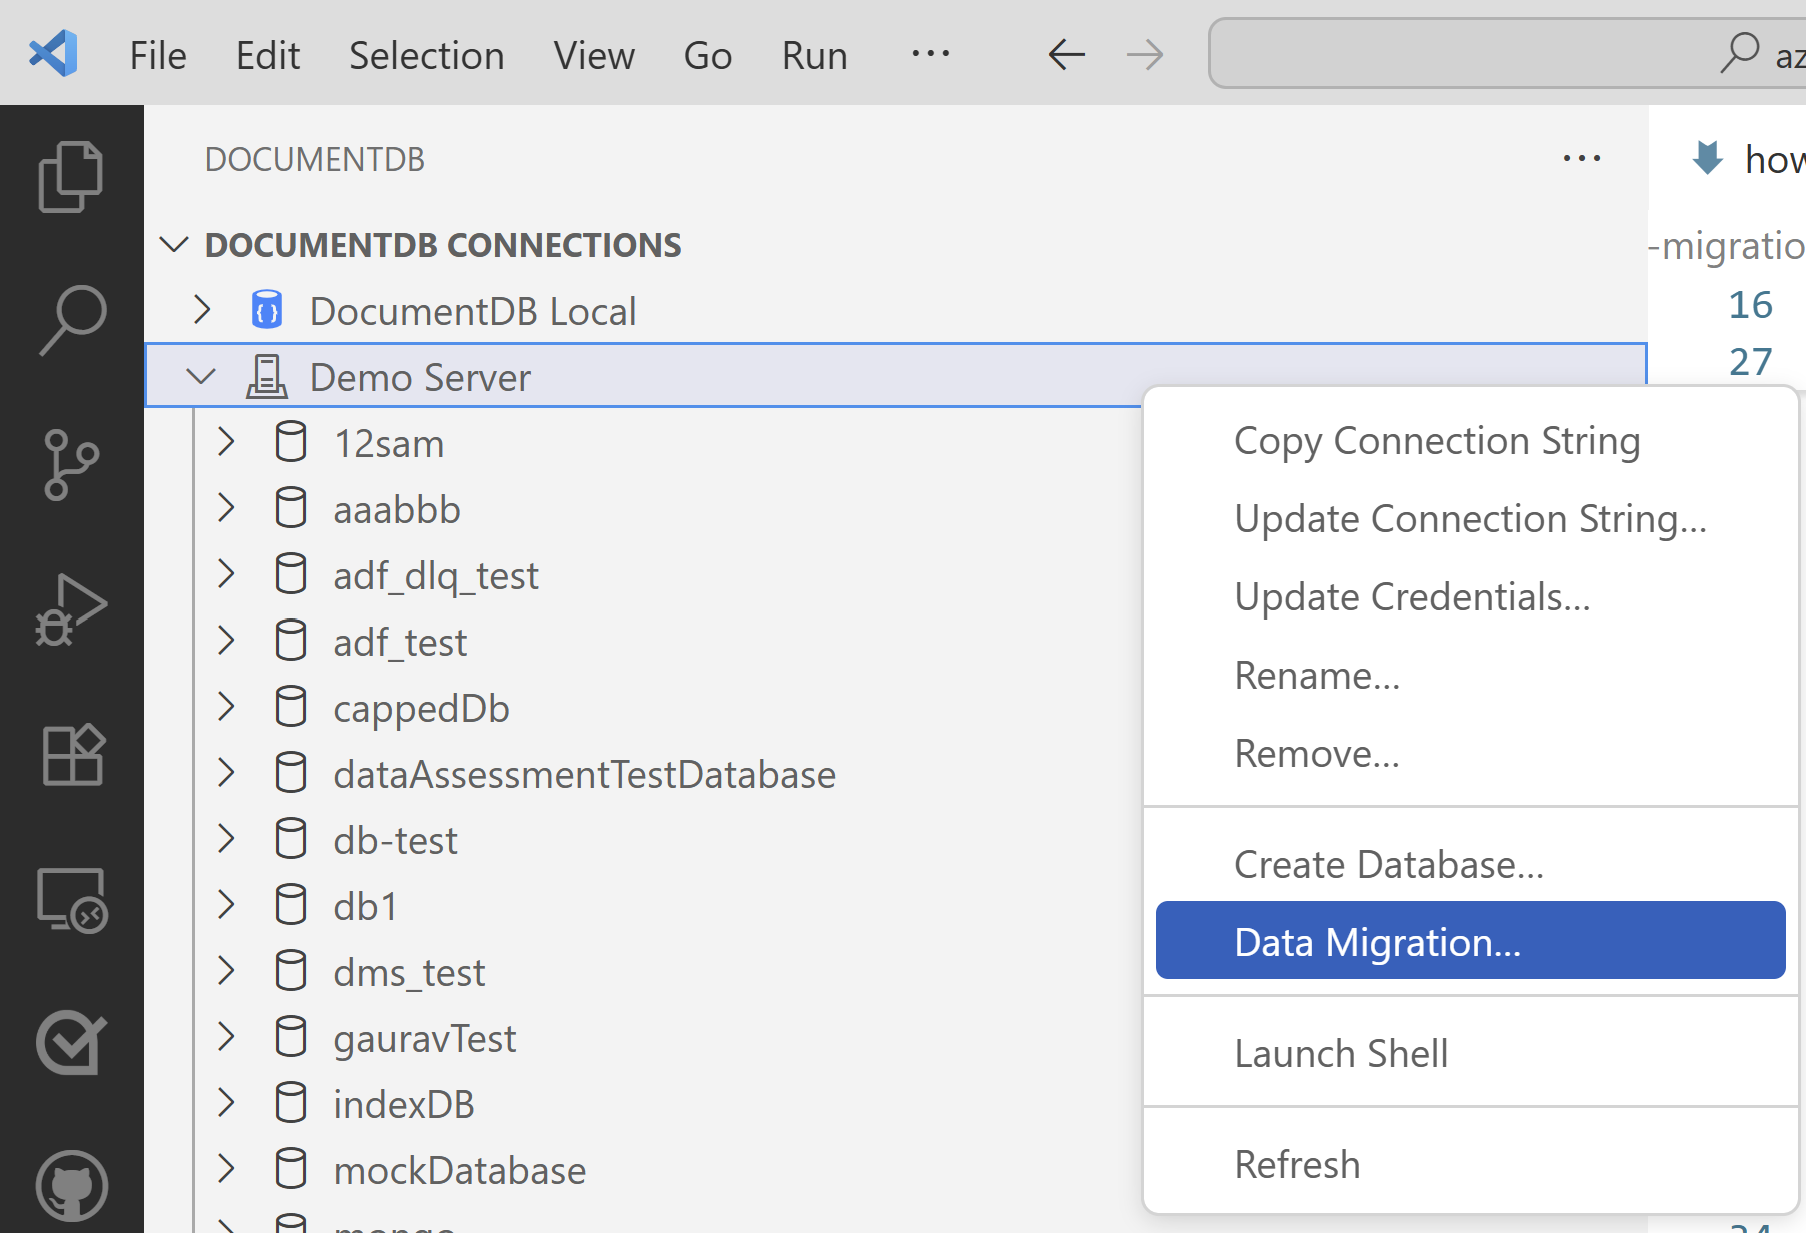Open the Testing view icon

pos(71,1043)
